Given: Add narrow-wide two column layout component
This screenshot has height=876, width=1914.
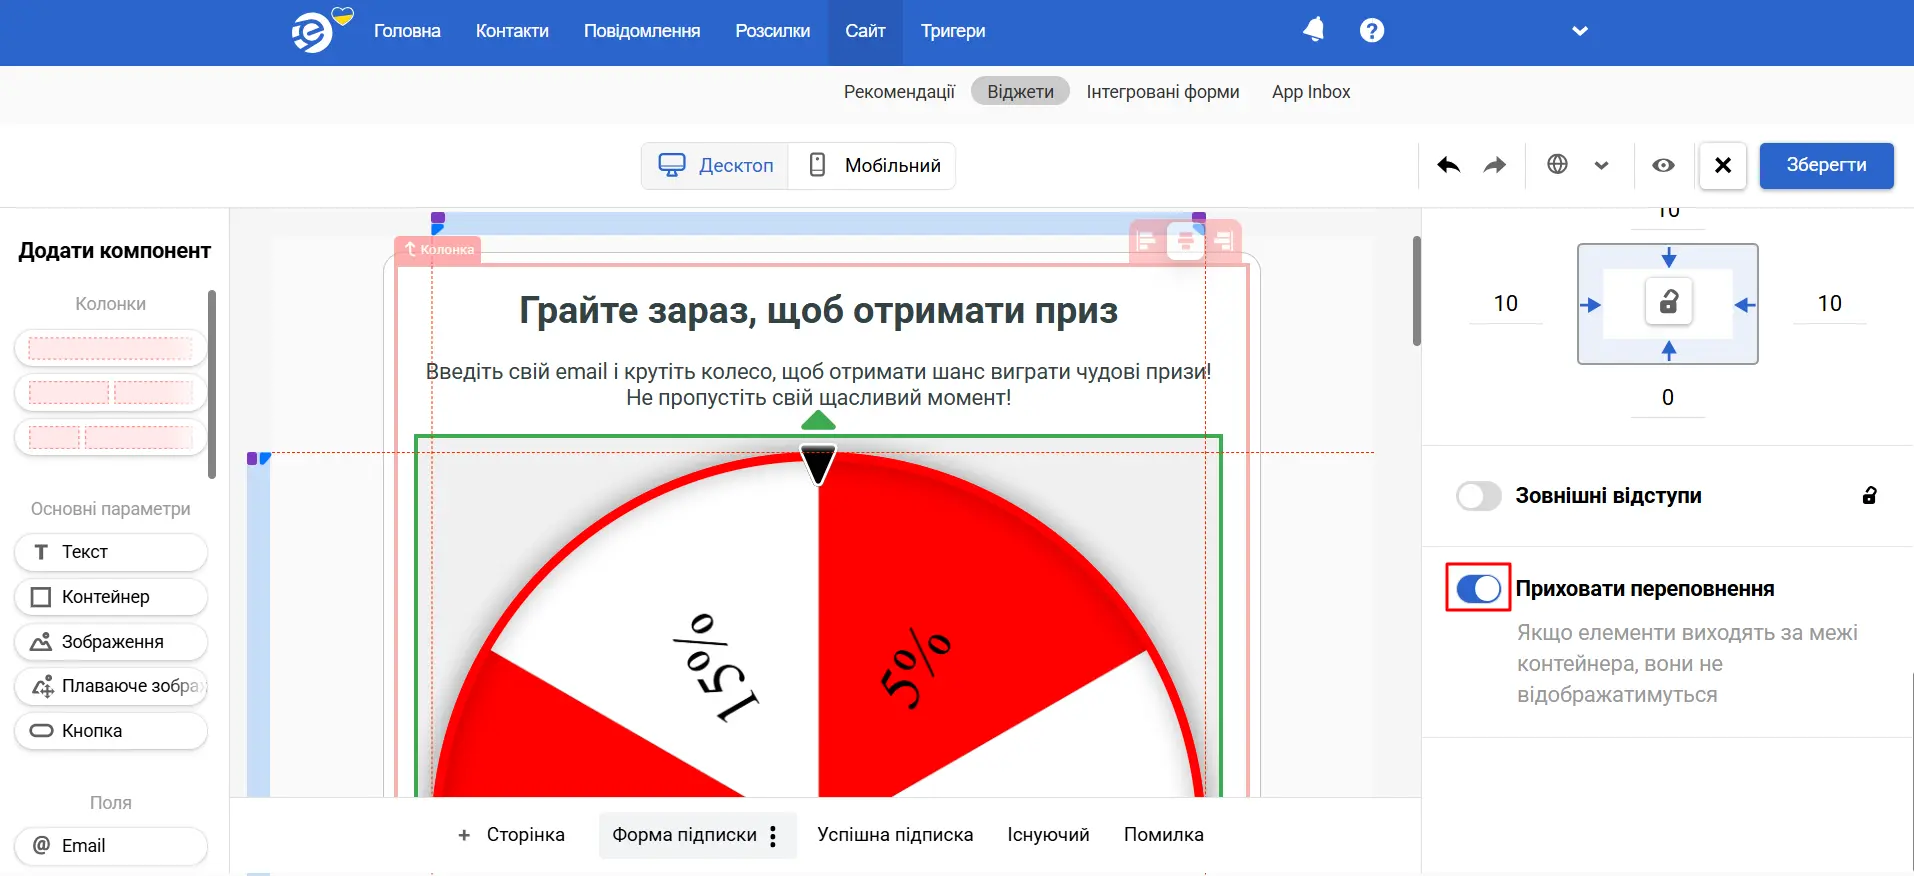Looking at the screenshot, I should [x=110, y=437].
